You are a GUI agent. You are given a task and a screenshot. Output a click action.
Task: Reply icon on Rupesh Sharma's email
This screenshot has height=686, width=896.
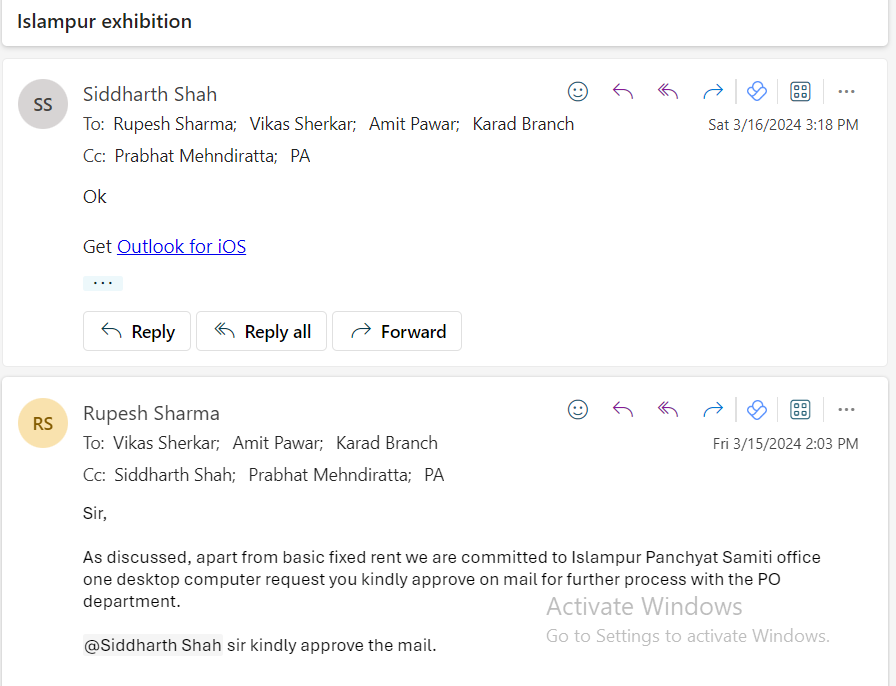(x=623, y=410)
